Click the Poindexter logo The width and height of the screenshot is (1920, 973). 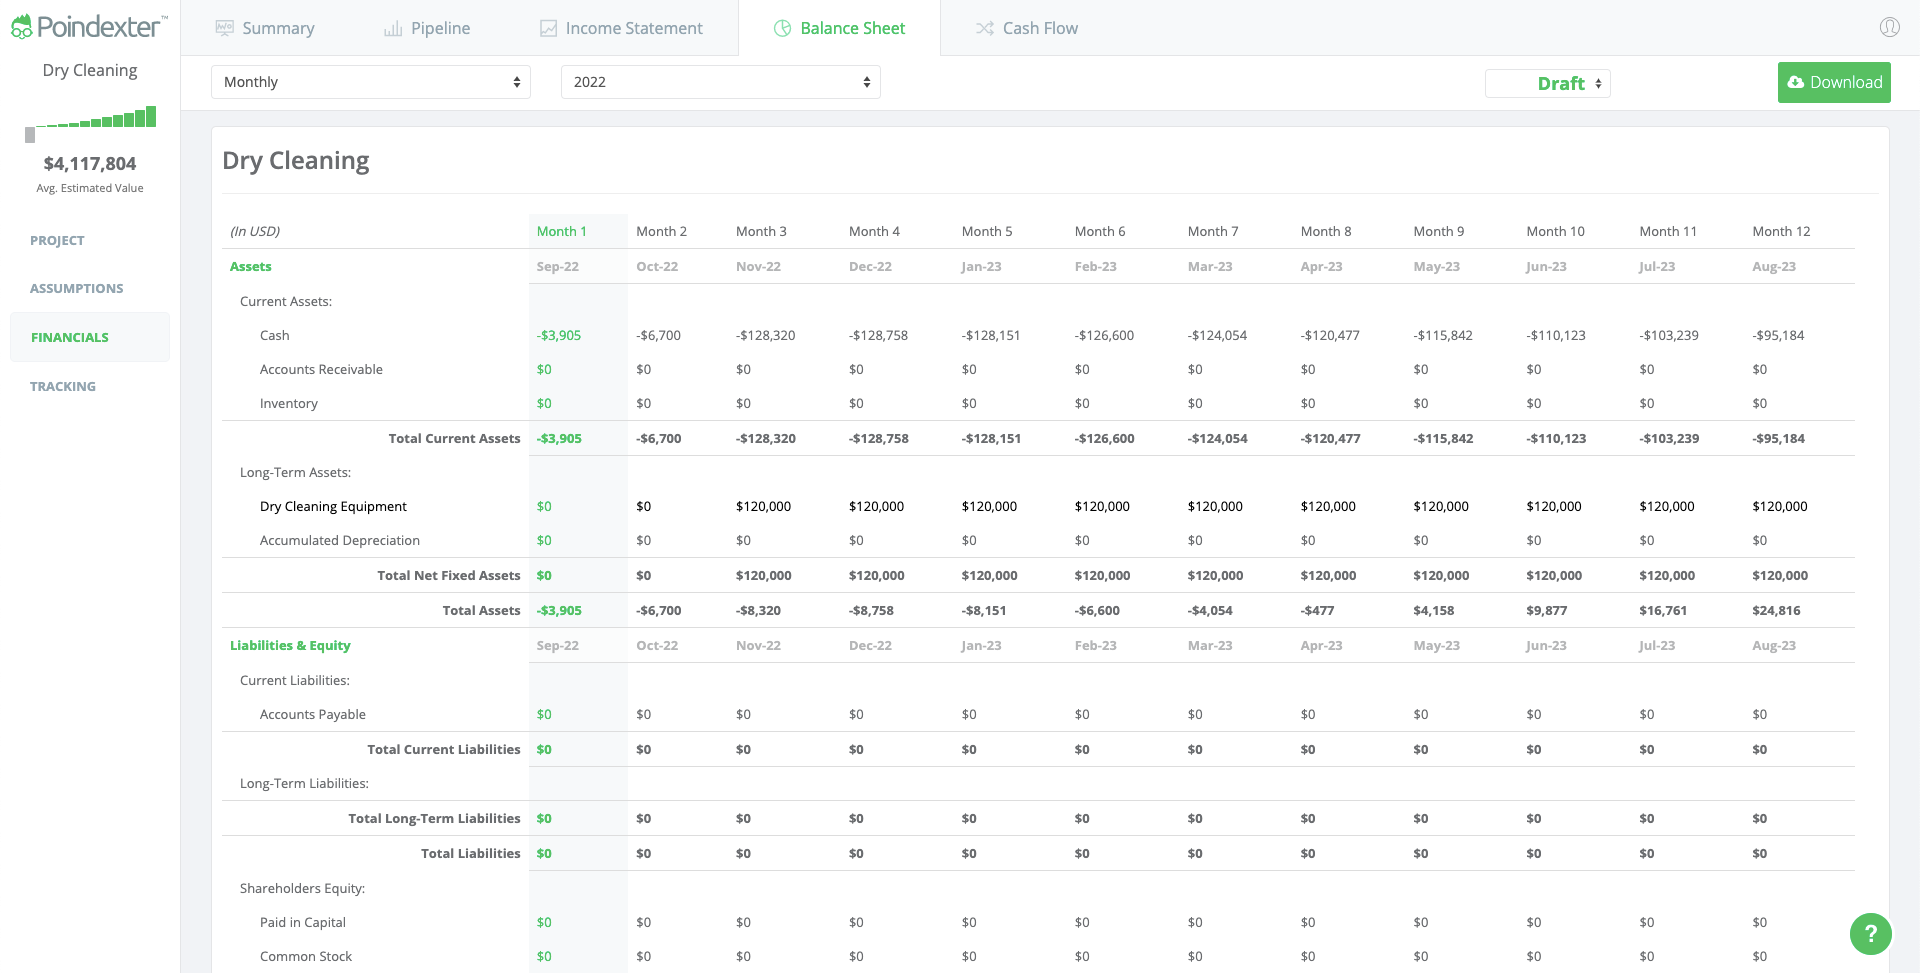89,27
